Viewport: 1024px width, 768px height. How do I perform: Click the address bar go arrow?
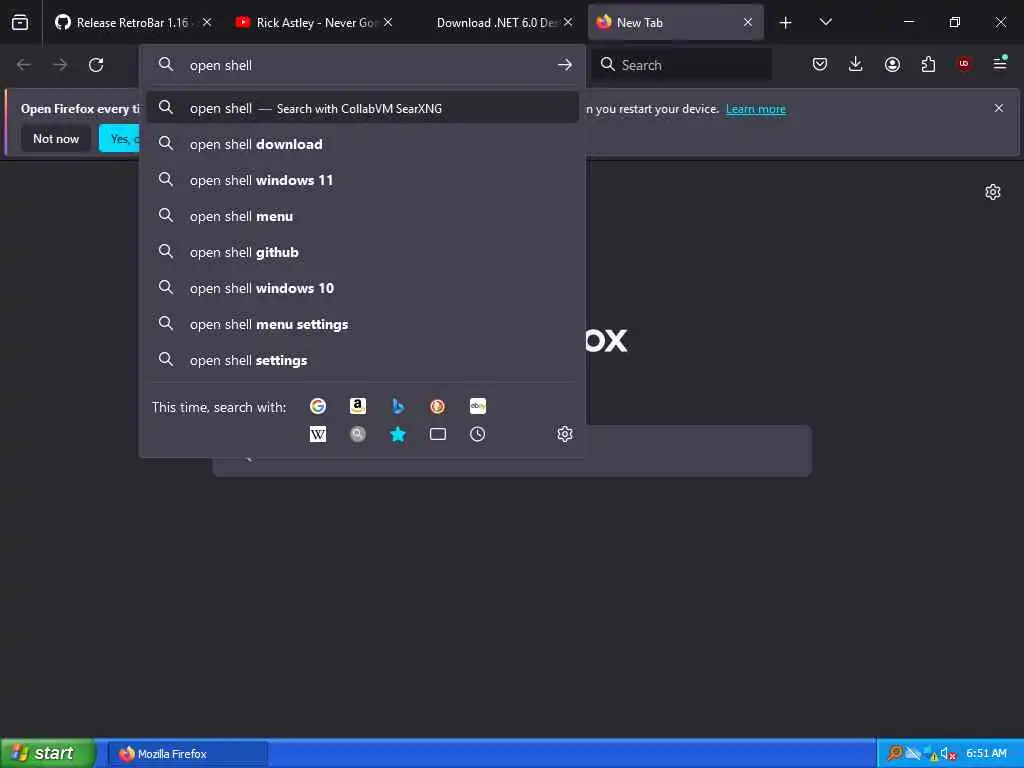(x=565, y=65)
